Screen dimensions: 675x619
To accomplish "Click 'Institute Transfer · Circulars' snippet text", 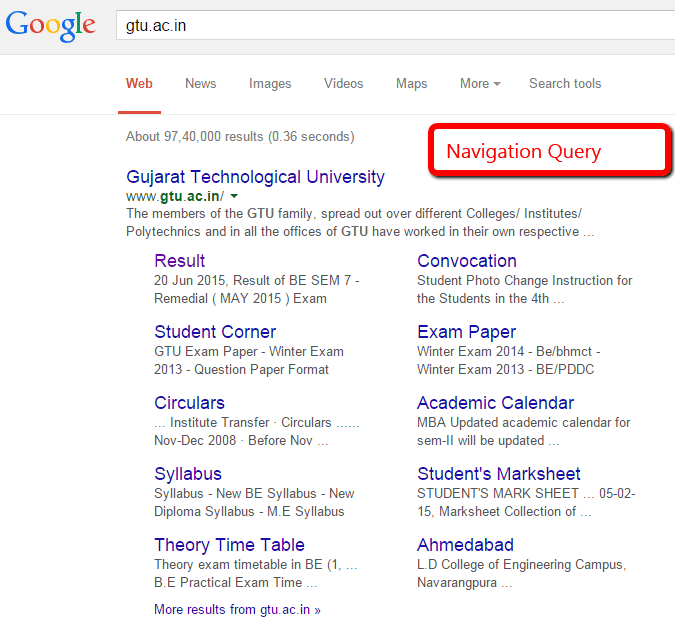I will [x=251, y=423].
